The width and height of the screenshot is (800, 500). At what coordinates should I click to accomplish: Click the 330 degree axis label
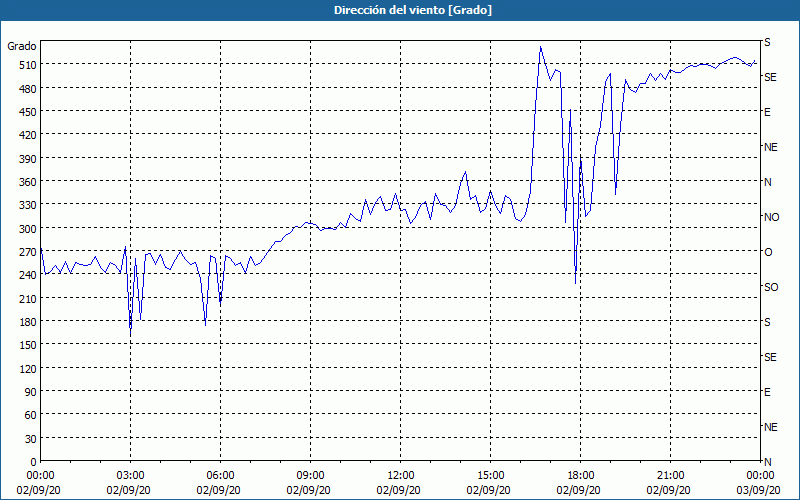pyautogui.click(x=29, y=205)
